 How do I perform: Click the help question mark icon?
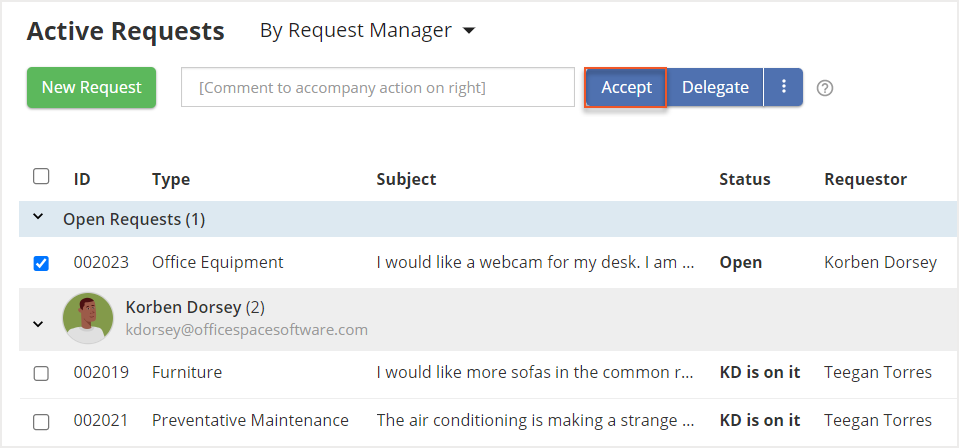(825, 88)
